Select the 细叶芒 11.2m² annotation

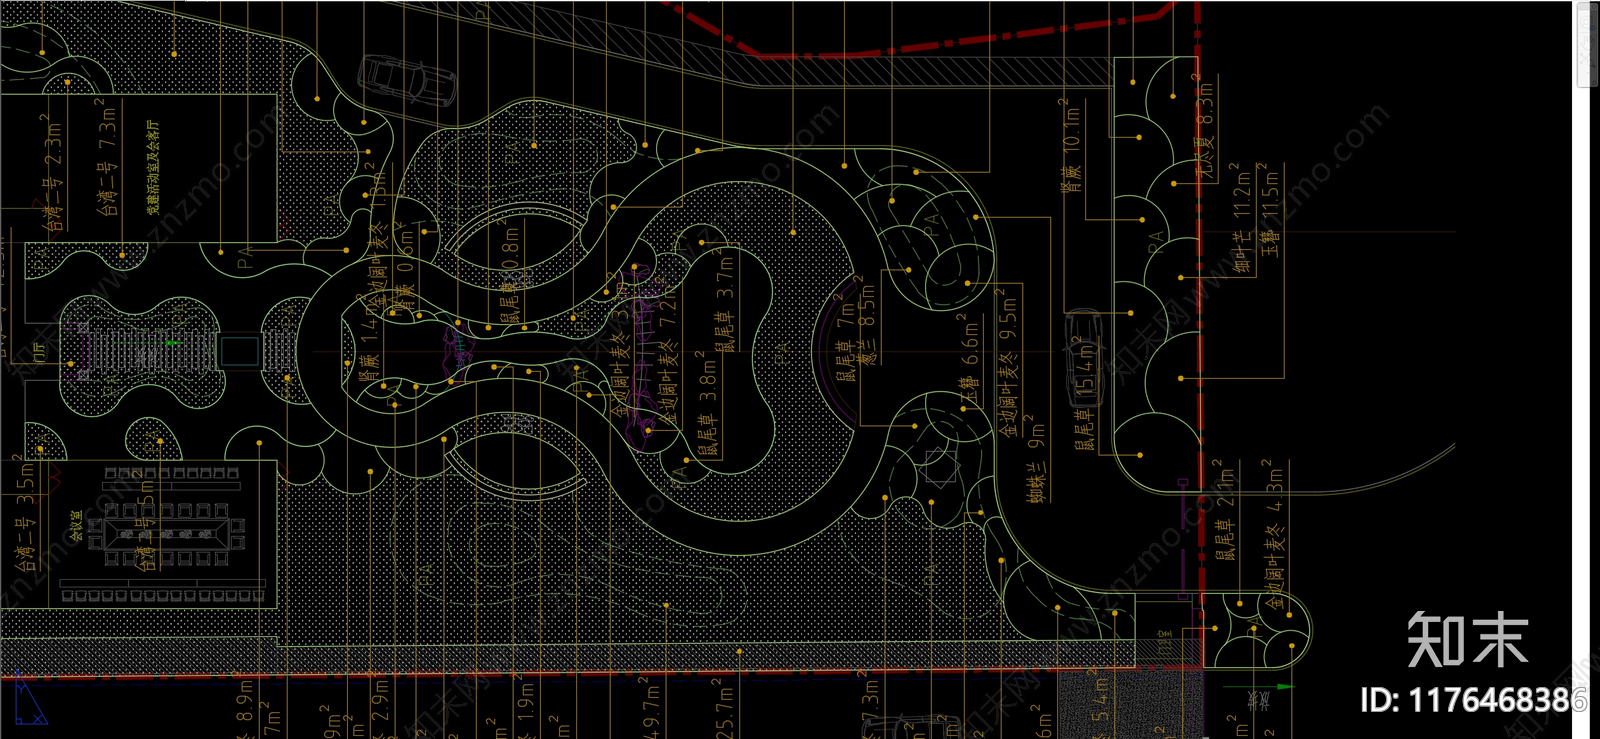click(1242, 218)
